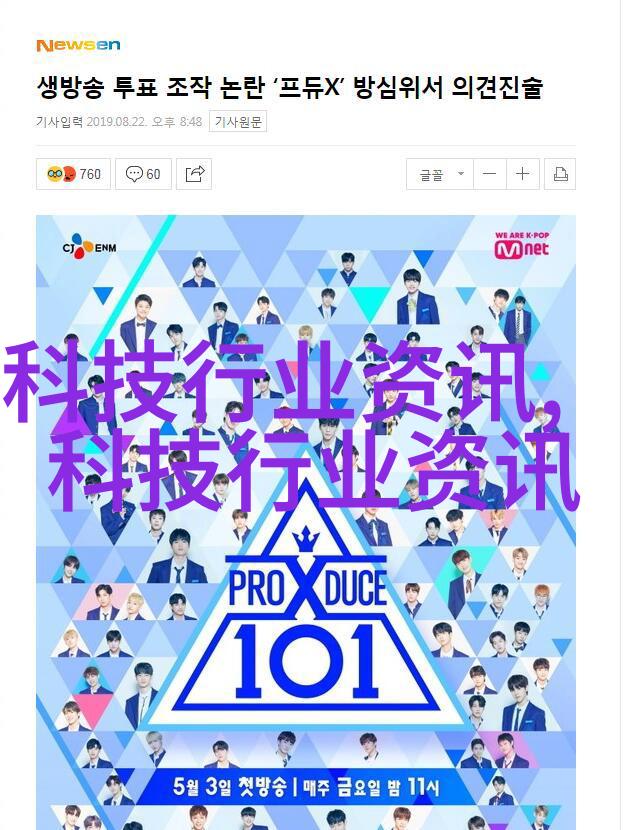
Task: Click the crown icon above the X
Action: 306,540
